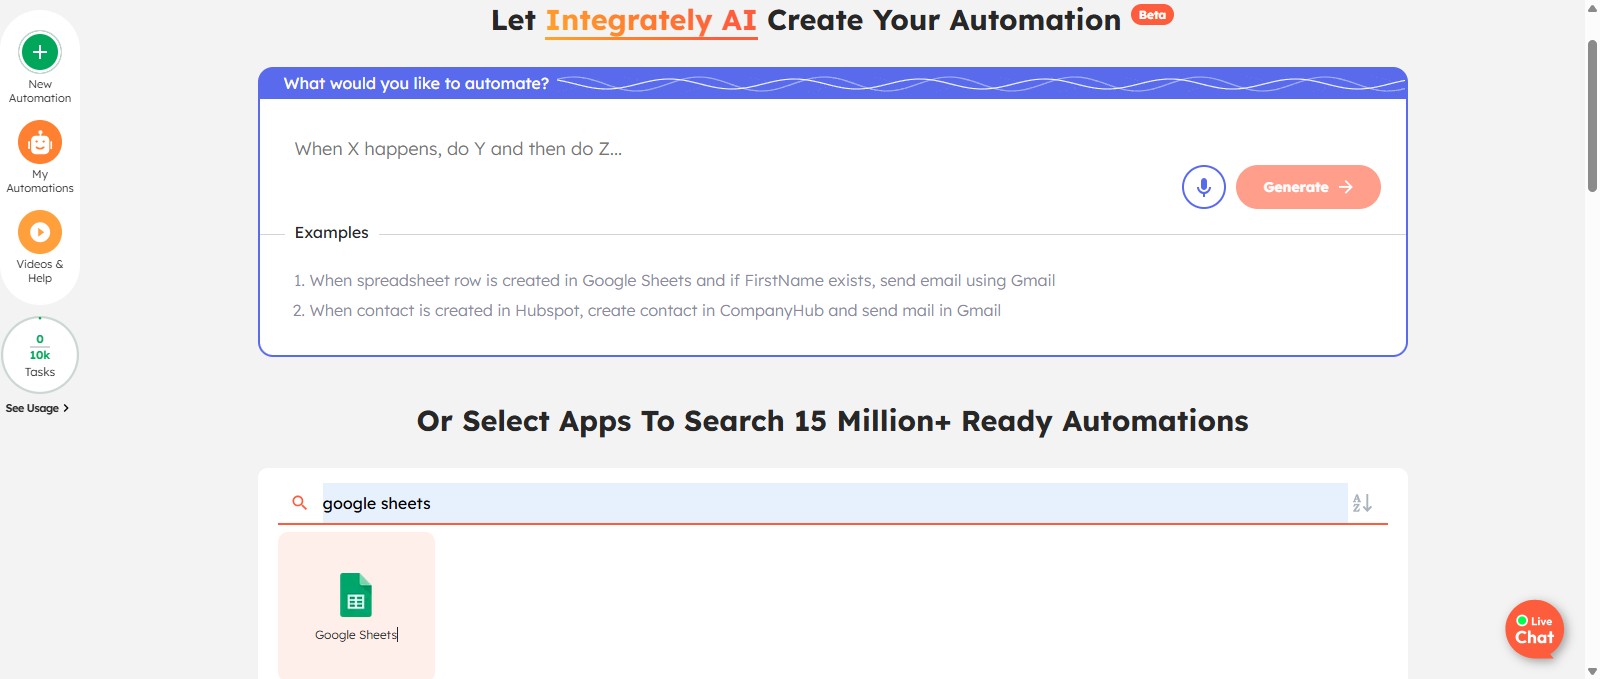Open Videos & Help play icon
This screenshot has width=1600, height=679.
pos(40,232)
